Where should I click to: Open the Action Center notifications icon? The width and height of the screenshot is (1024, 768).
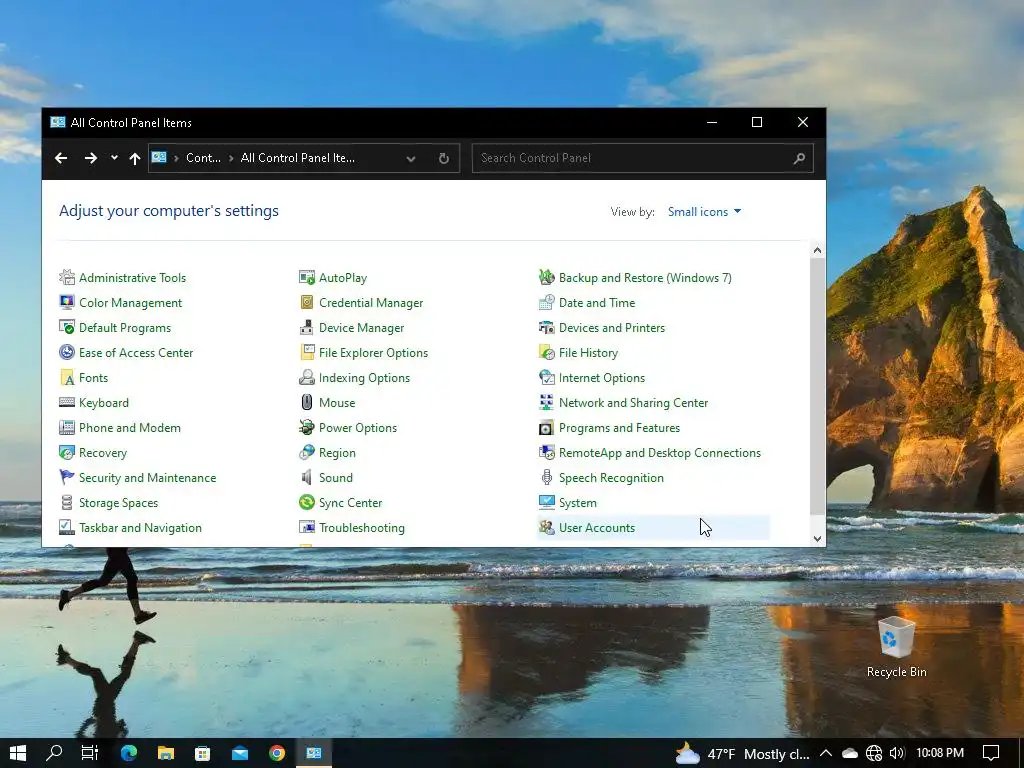[991, 753]
